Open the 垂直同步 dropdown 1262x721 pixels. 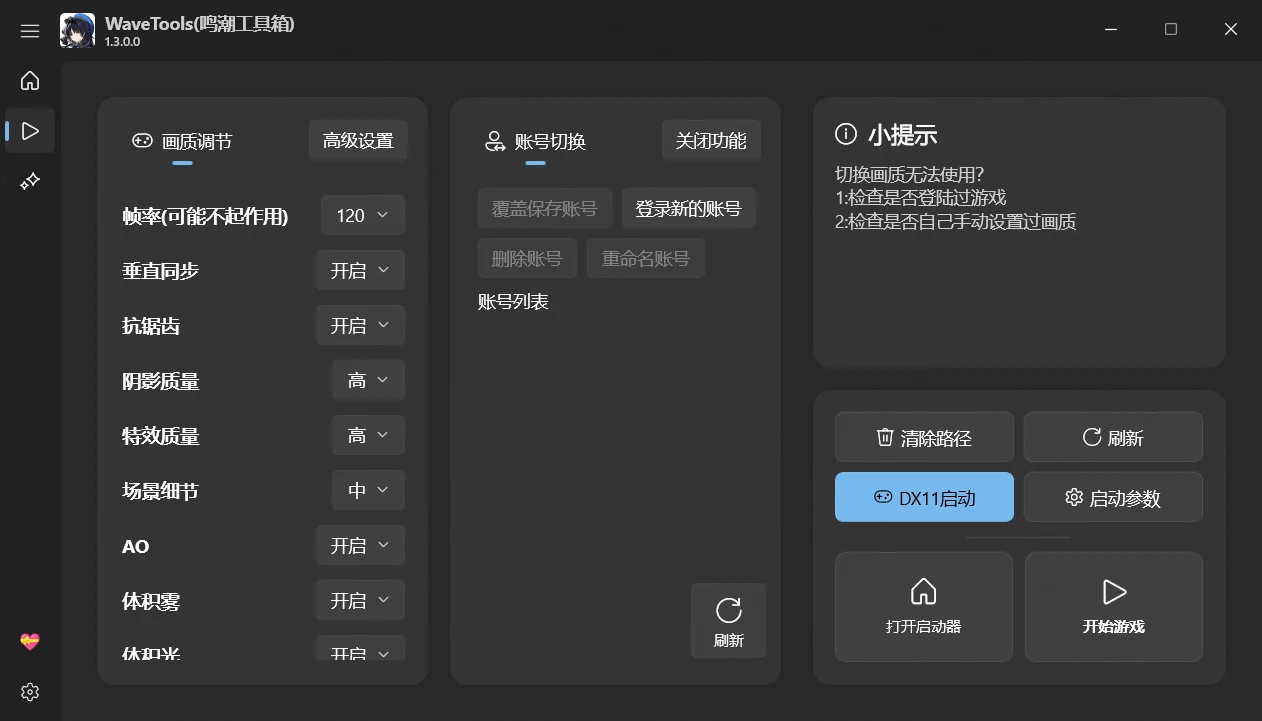(360, 270)
